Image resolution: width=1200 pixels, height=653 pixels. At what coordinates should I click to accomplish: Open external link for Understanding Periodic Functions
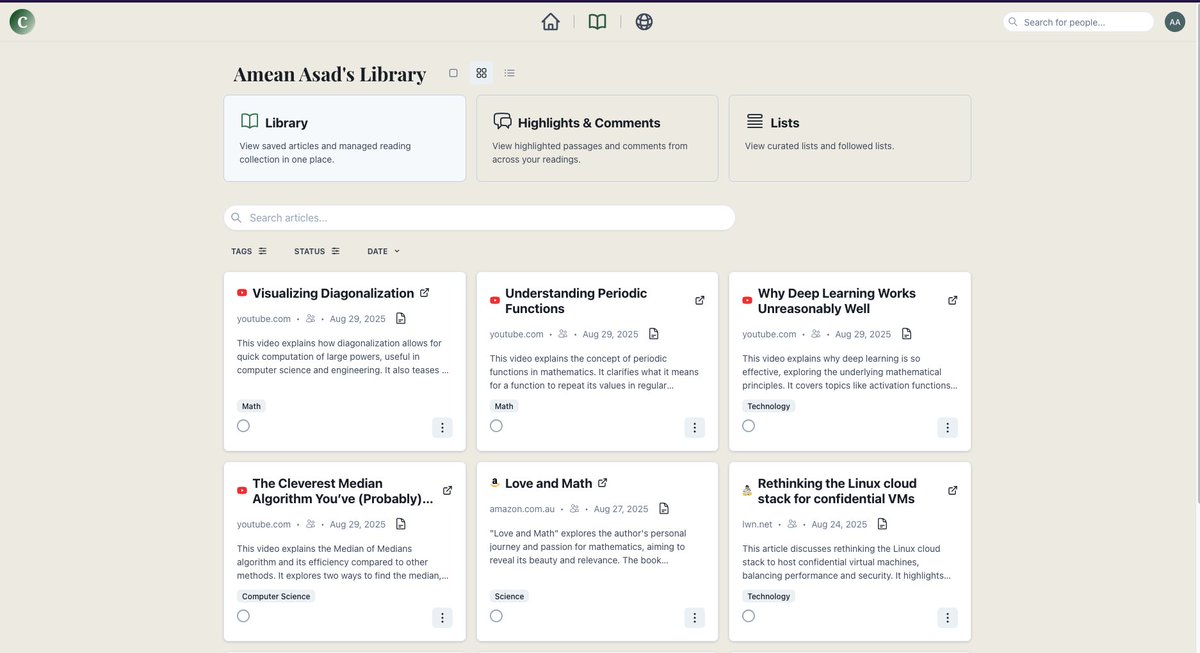click(700, 301)
